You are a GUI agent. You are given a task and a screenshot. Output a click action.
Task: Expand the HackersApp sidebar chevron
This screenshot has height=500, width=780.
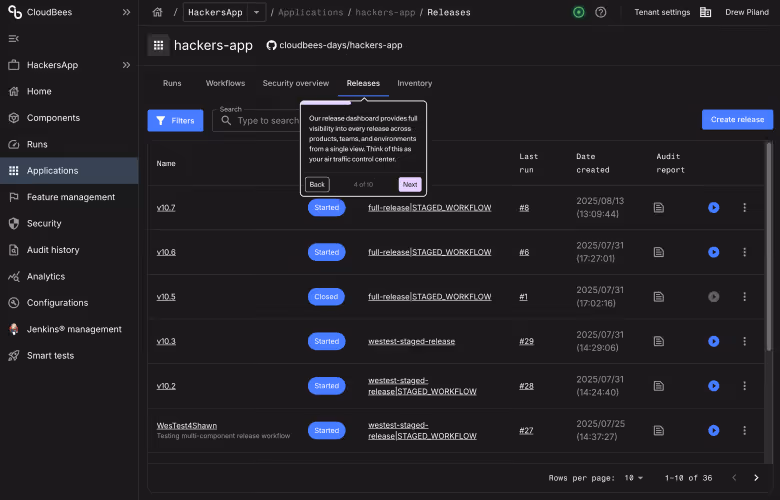click(126, 65)
